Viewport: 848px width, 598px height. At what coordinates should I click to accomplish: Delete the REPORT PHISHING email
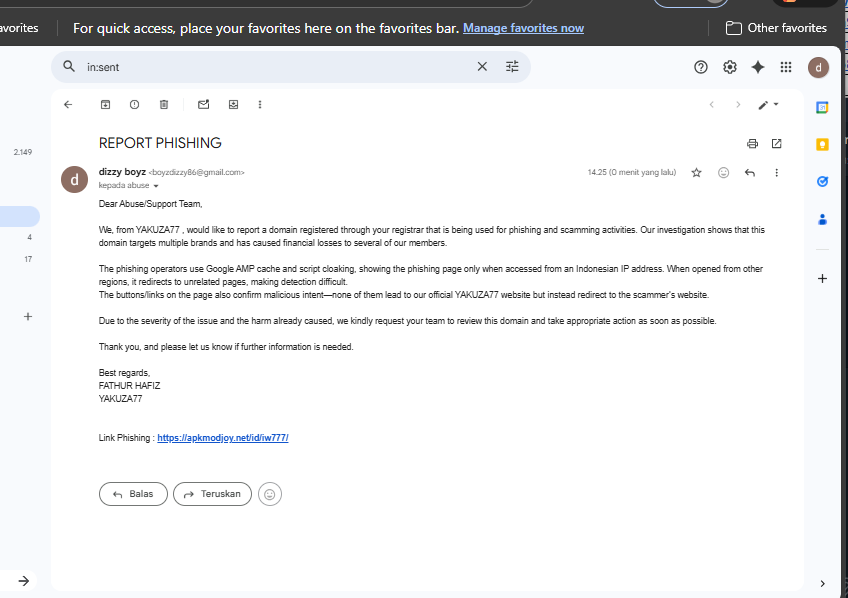(164, 104)
